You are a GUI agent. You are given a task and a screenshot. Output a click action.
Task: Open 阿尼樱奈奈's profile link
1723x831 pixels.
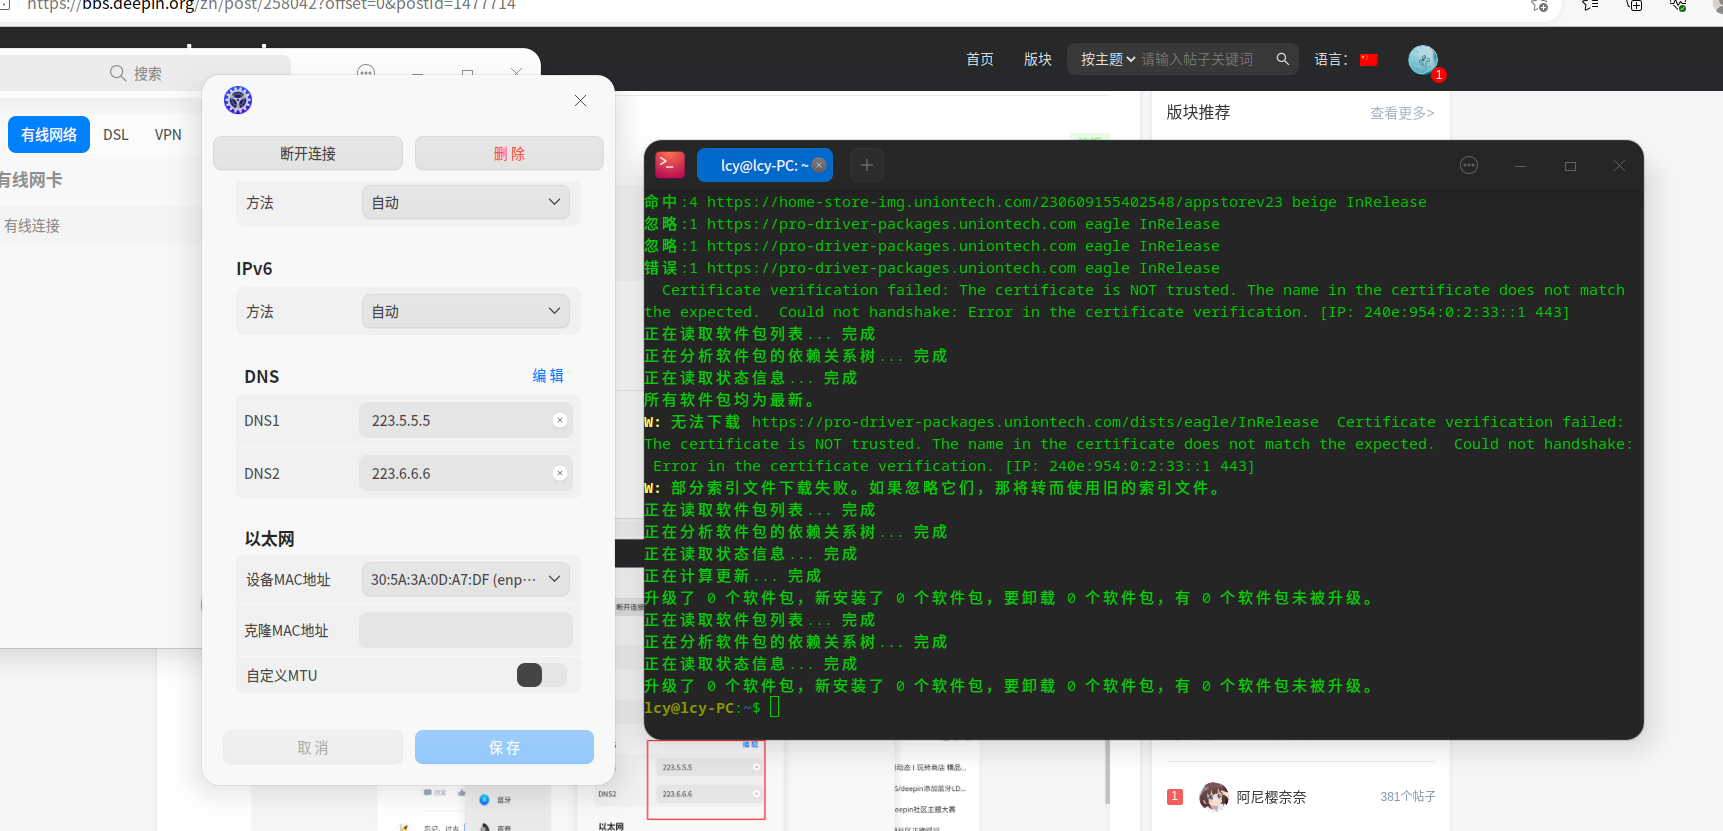tap(1271, 797)
